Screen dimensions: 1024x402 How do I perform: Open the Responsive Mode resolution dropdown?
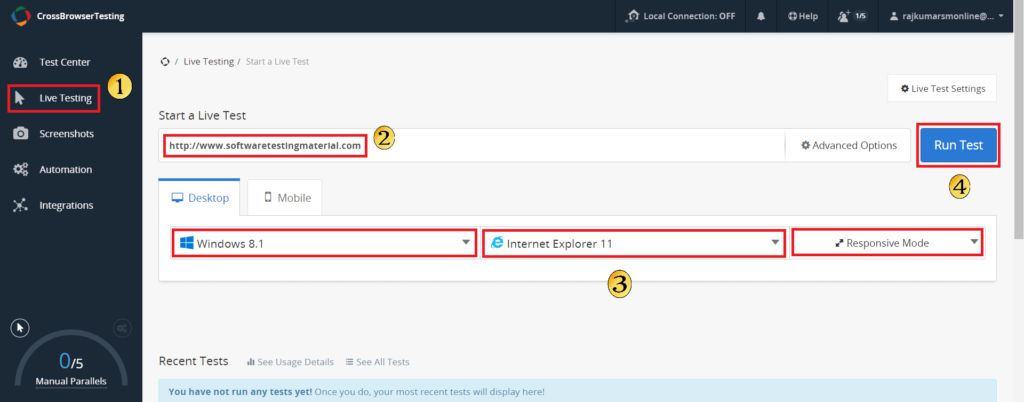click(x=886, y=243)
